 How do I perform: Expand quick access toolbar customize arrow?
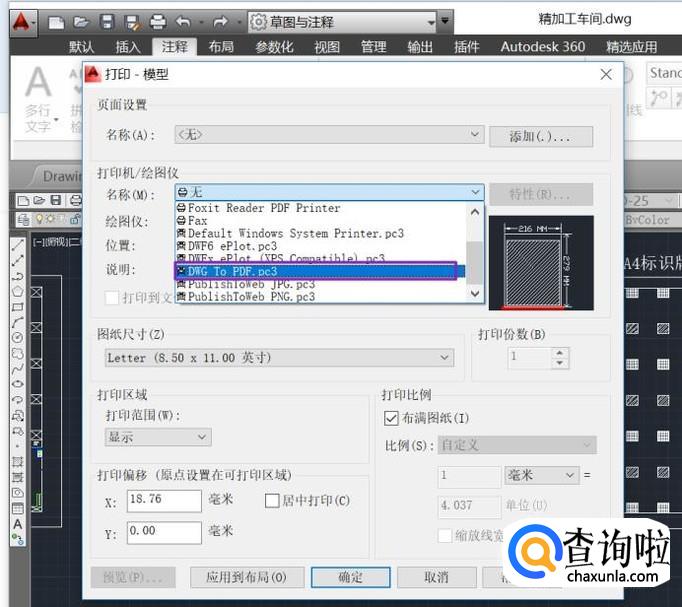pyautogui.click(x=445, y=21)
